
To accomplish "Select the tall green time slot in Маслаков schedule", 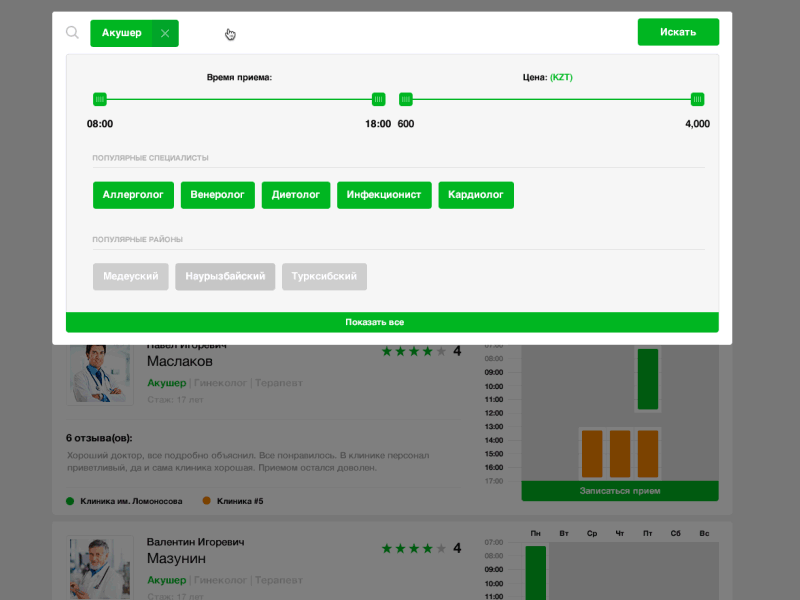I will 648,379.
